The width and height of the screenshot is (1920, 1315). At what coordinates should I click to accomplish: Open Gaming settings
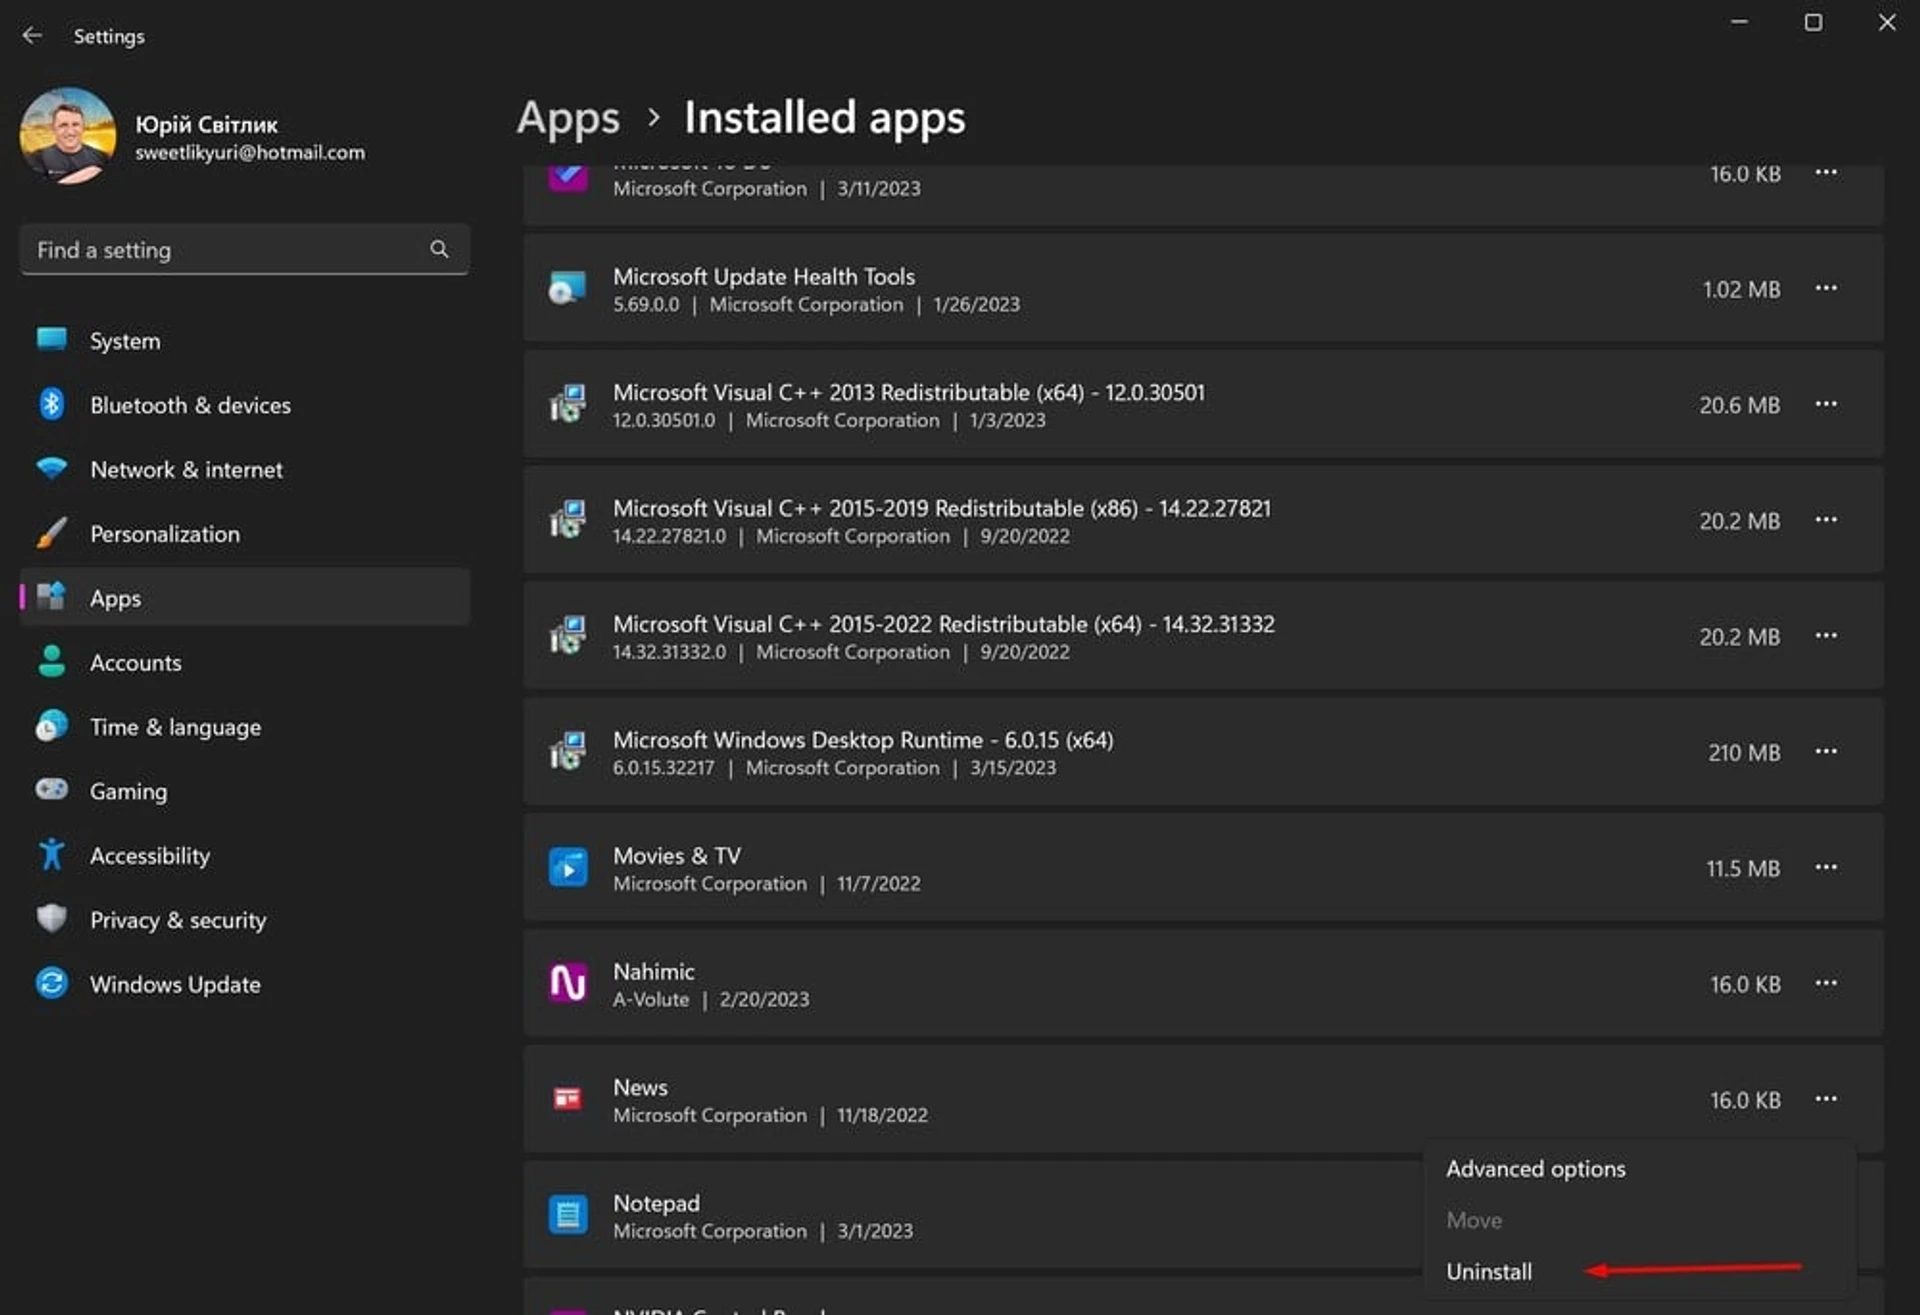coord(244,791)
